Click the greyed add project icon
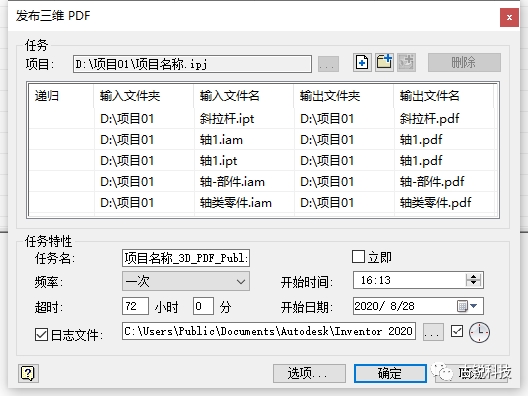 click(406, 62)
